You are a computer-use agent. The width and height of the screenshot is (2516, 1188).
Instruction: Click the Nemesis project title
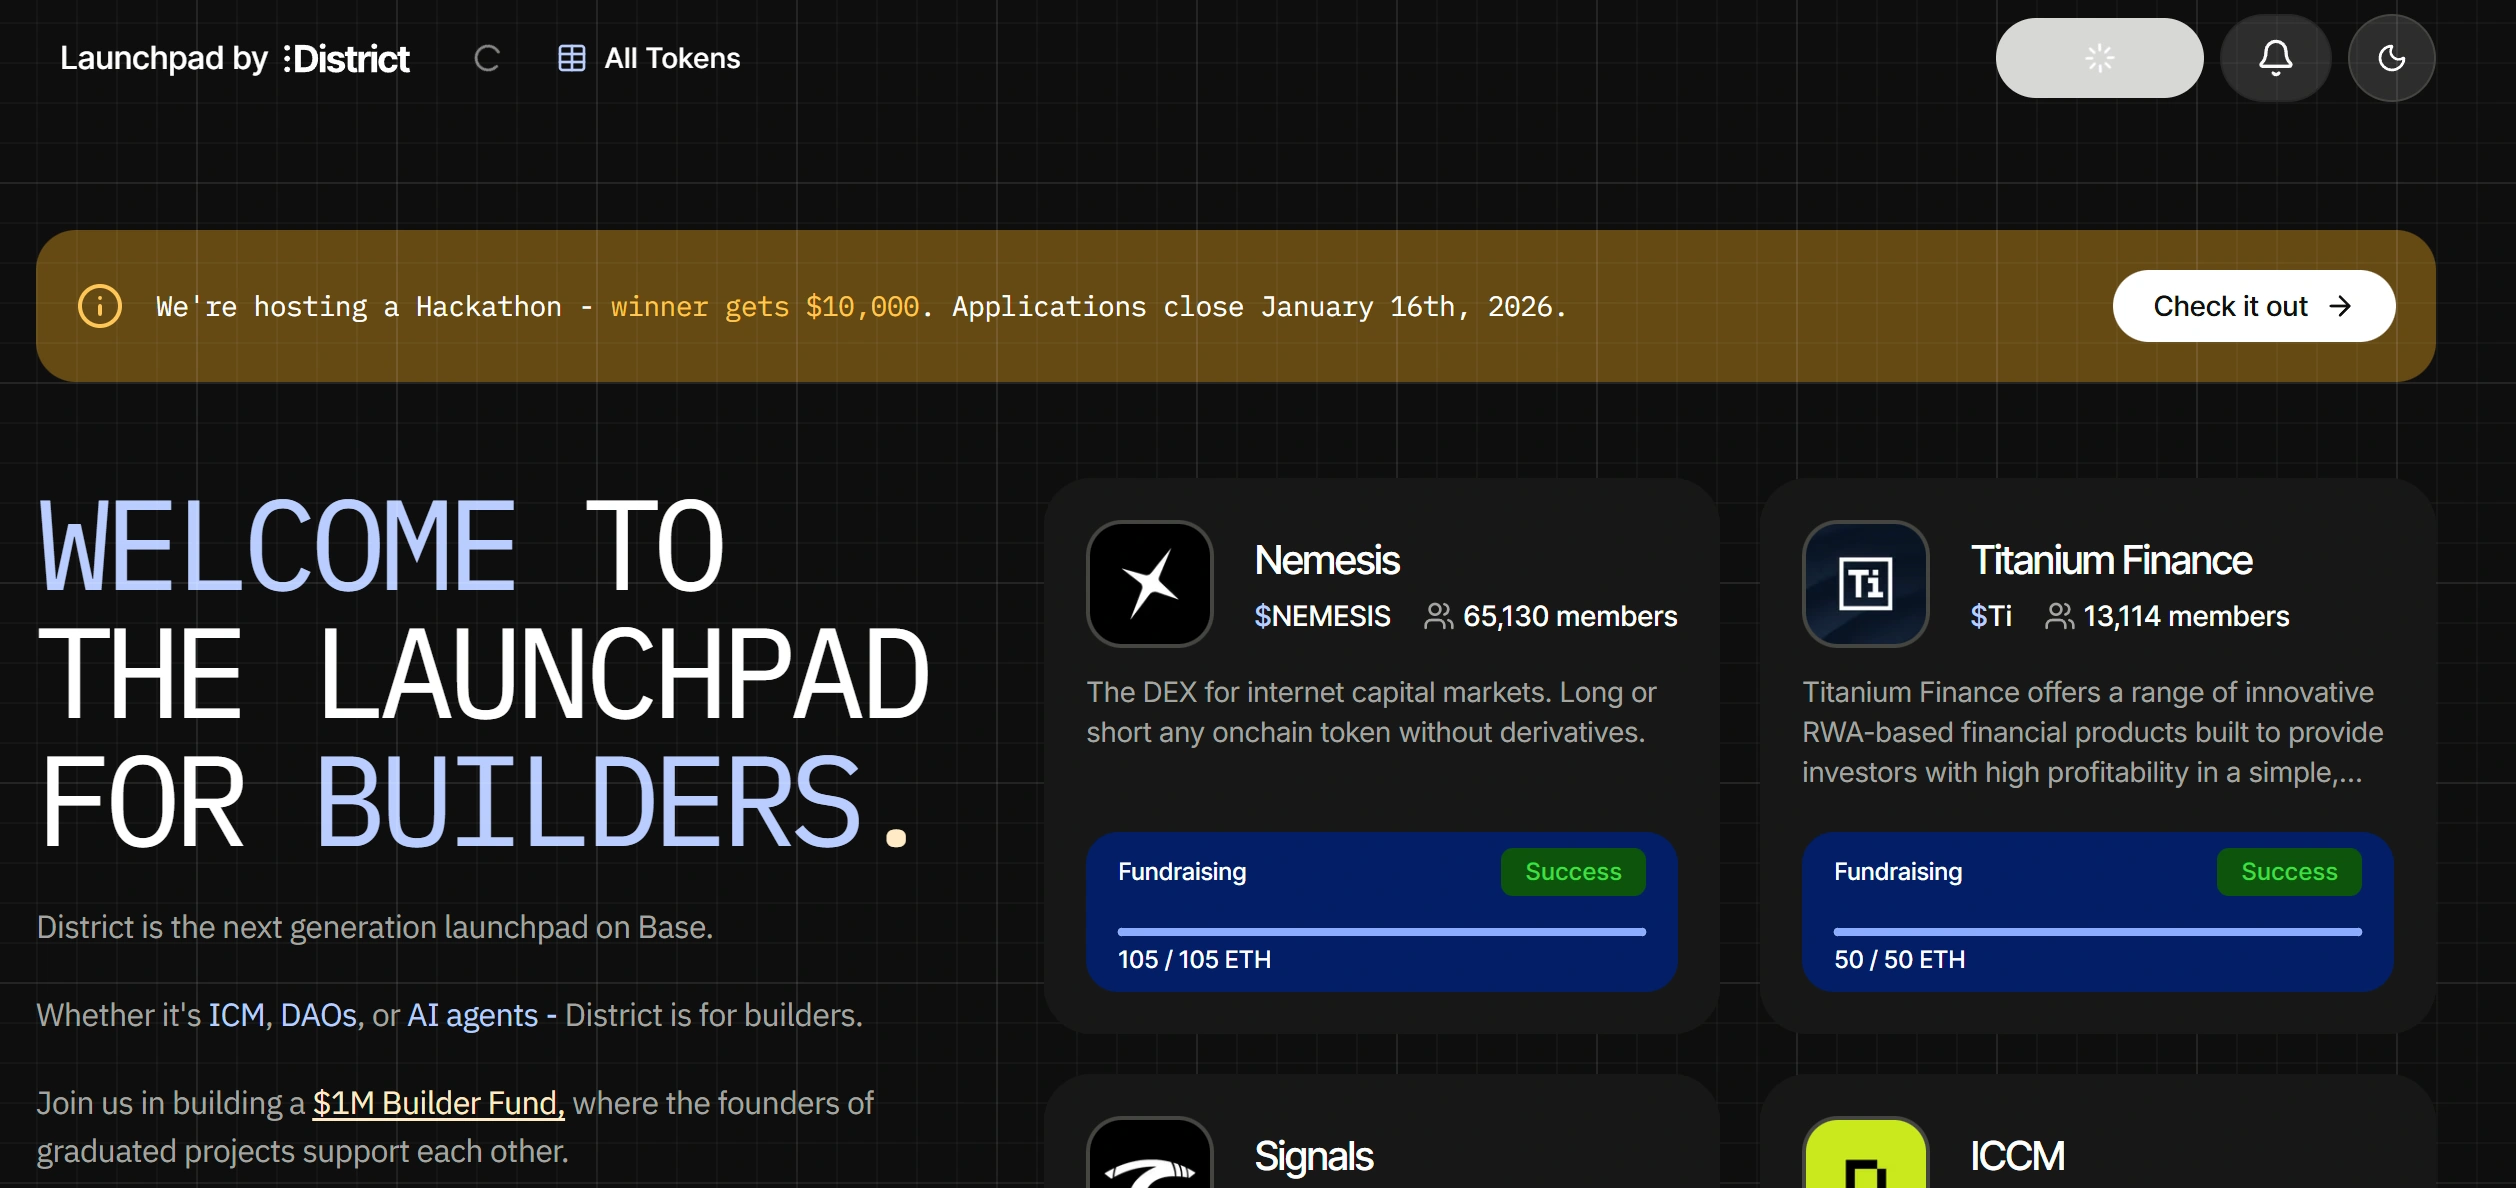click(x=1326, y=560)
